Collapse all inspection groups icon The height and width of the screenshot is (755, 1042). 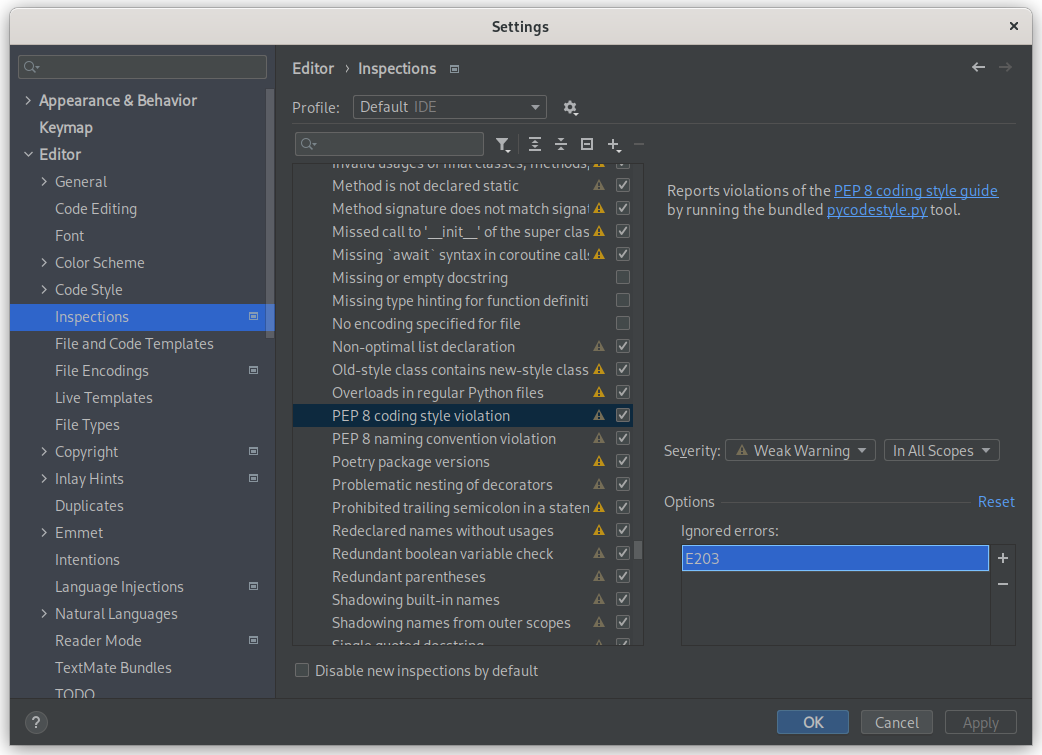(x=561, y=144)
